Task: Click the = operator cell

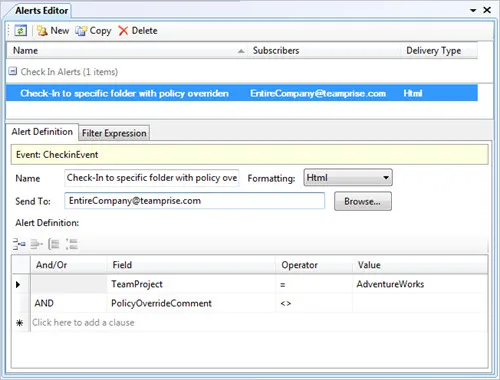Action: pyautogui.click(x=314, y=284)
